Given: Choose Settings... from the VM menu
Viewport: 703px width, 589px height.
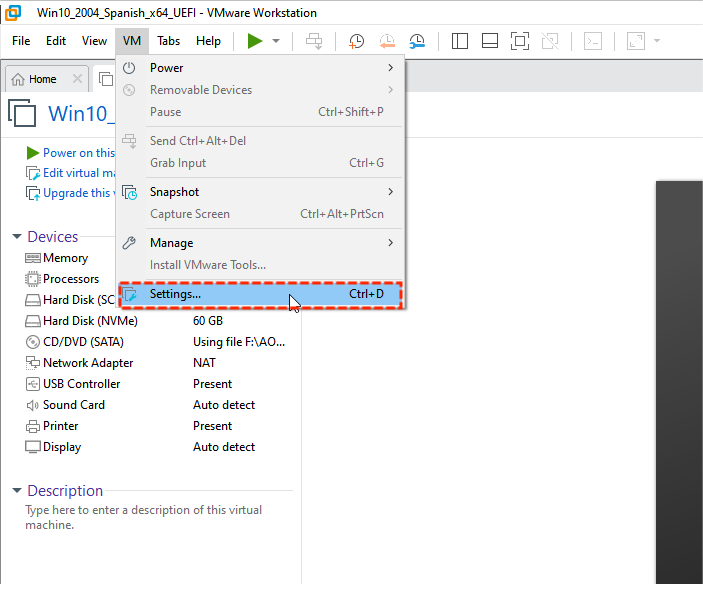Looking at the screenshot, I should [261, 294].
